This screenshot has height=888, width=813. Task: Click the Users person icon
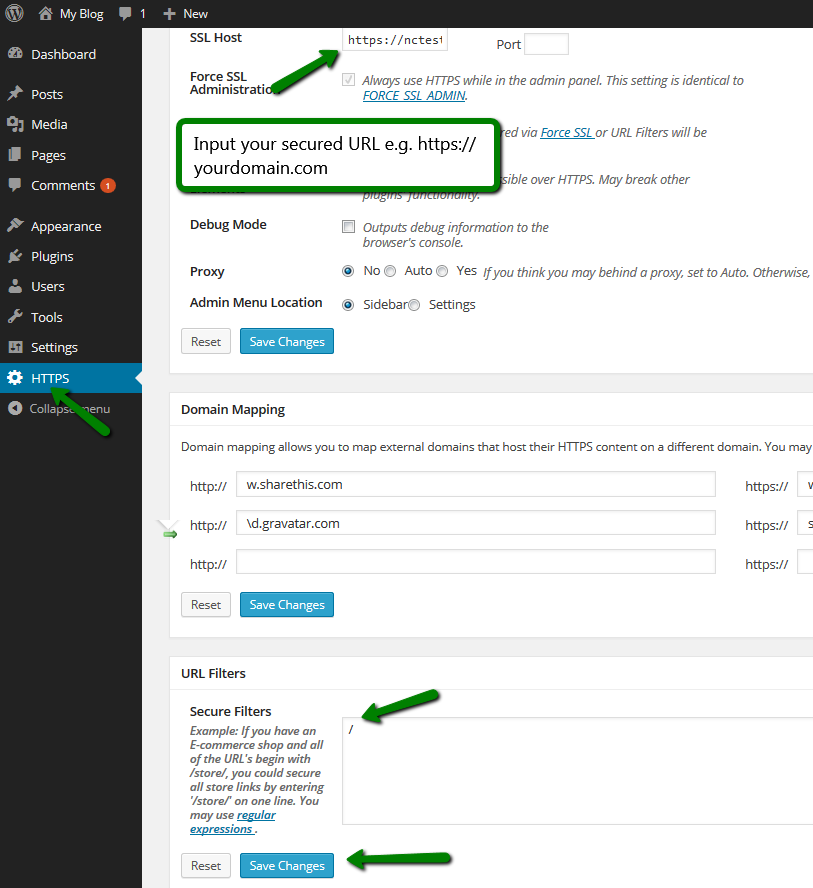tap(15, 286)
